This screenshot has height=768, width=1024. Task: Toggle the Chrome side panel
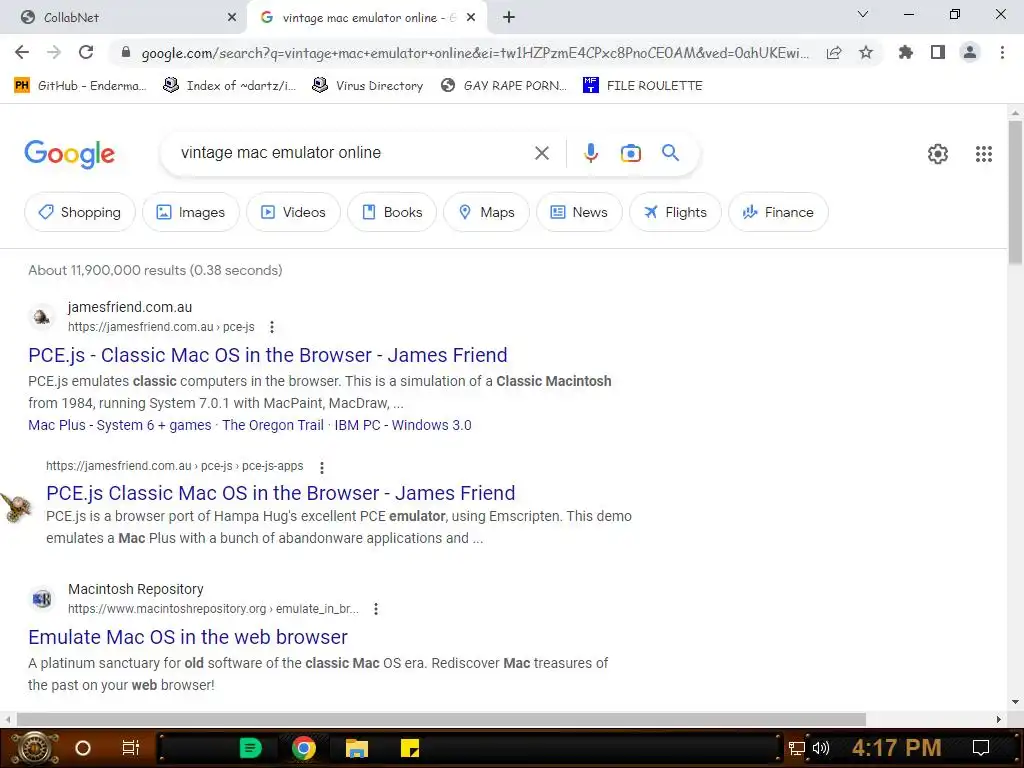[x=938, y=52]
